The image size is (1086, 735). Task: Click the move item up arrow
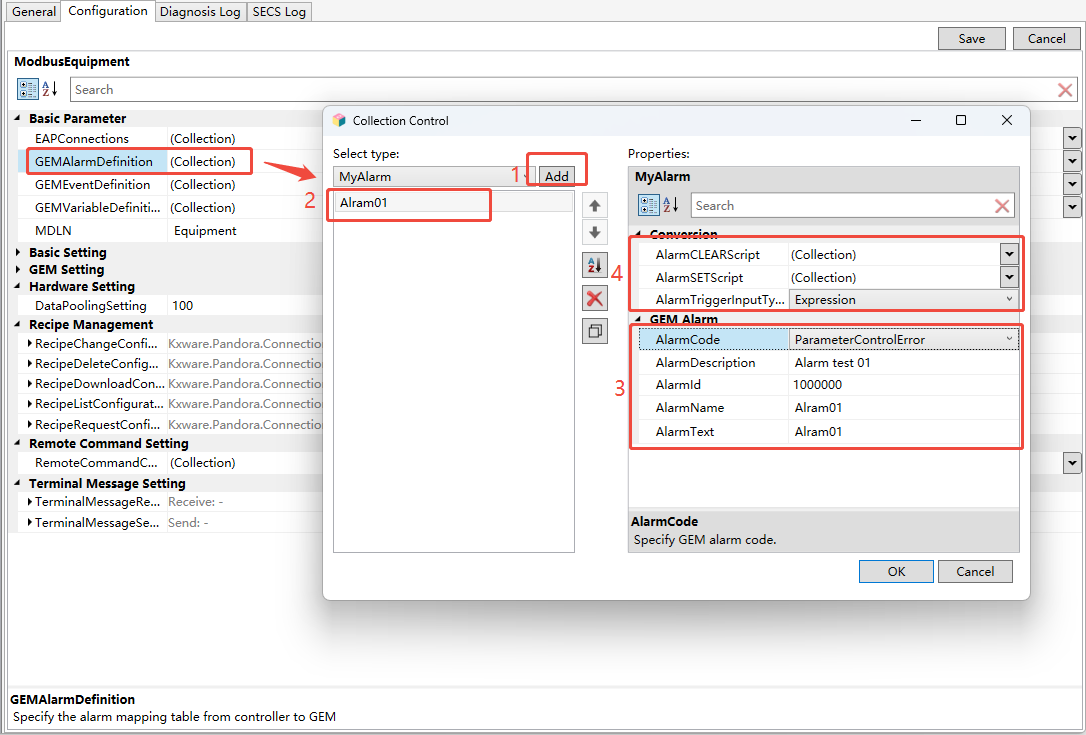[x=594, y=206]
